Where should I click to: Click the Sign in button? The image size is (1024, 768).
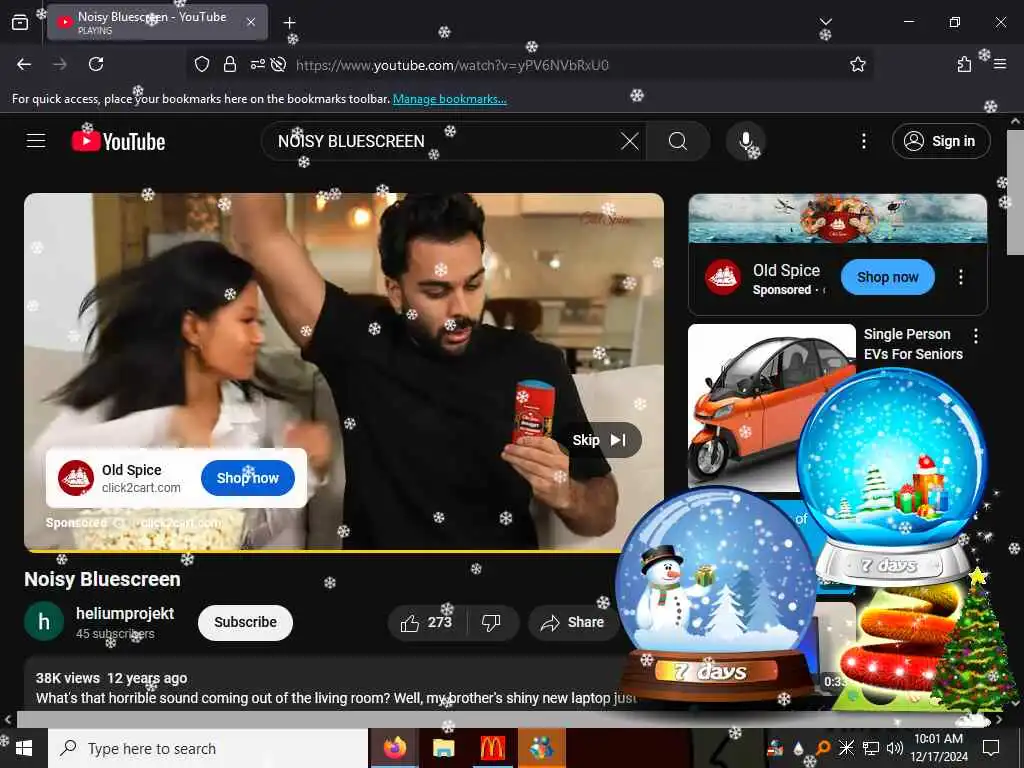(x=941, y=141)
